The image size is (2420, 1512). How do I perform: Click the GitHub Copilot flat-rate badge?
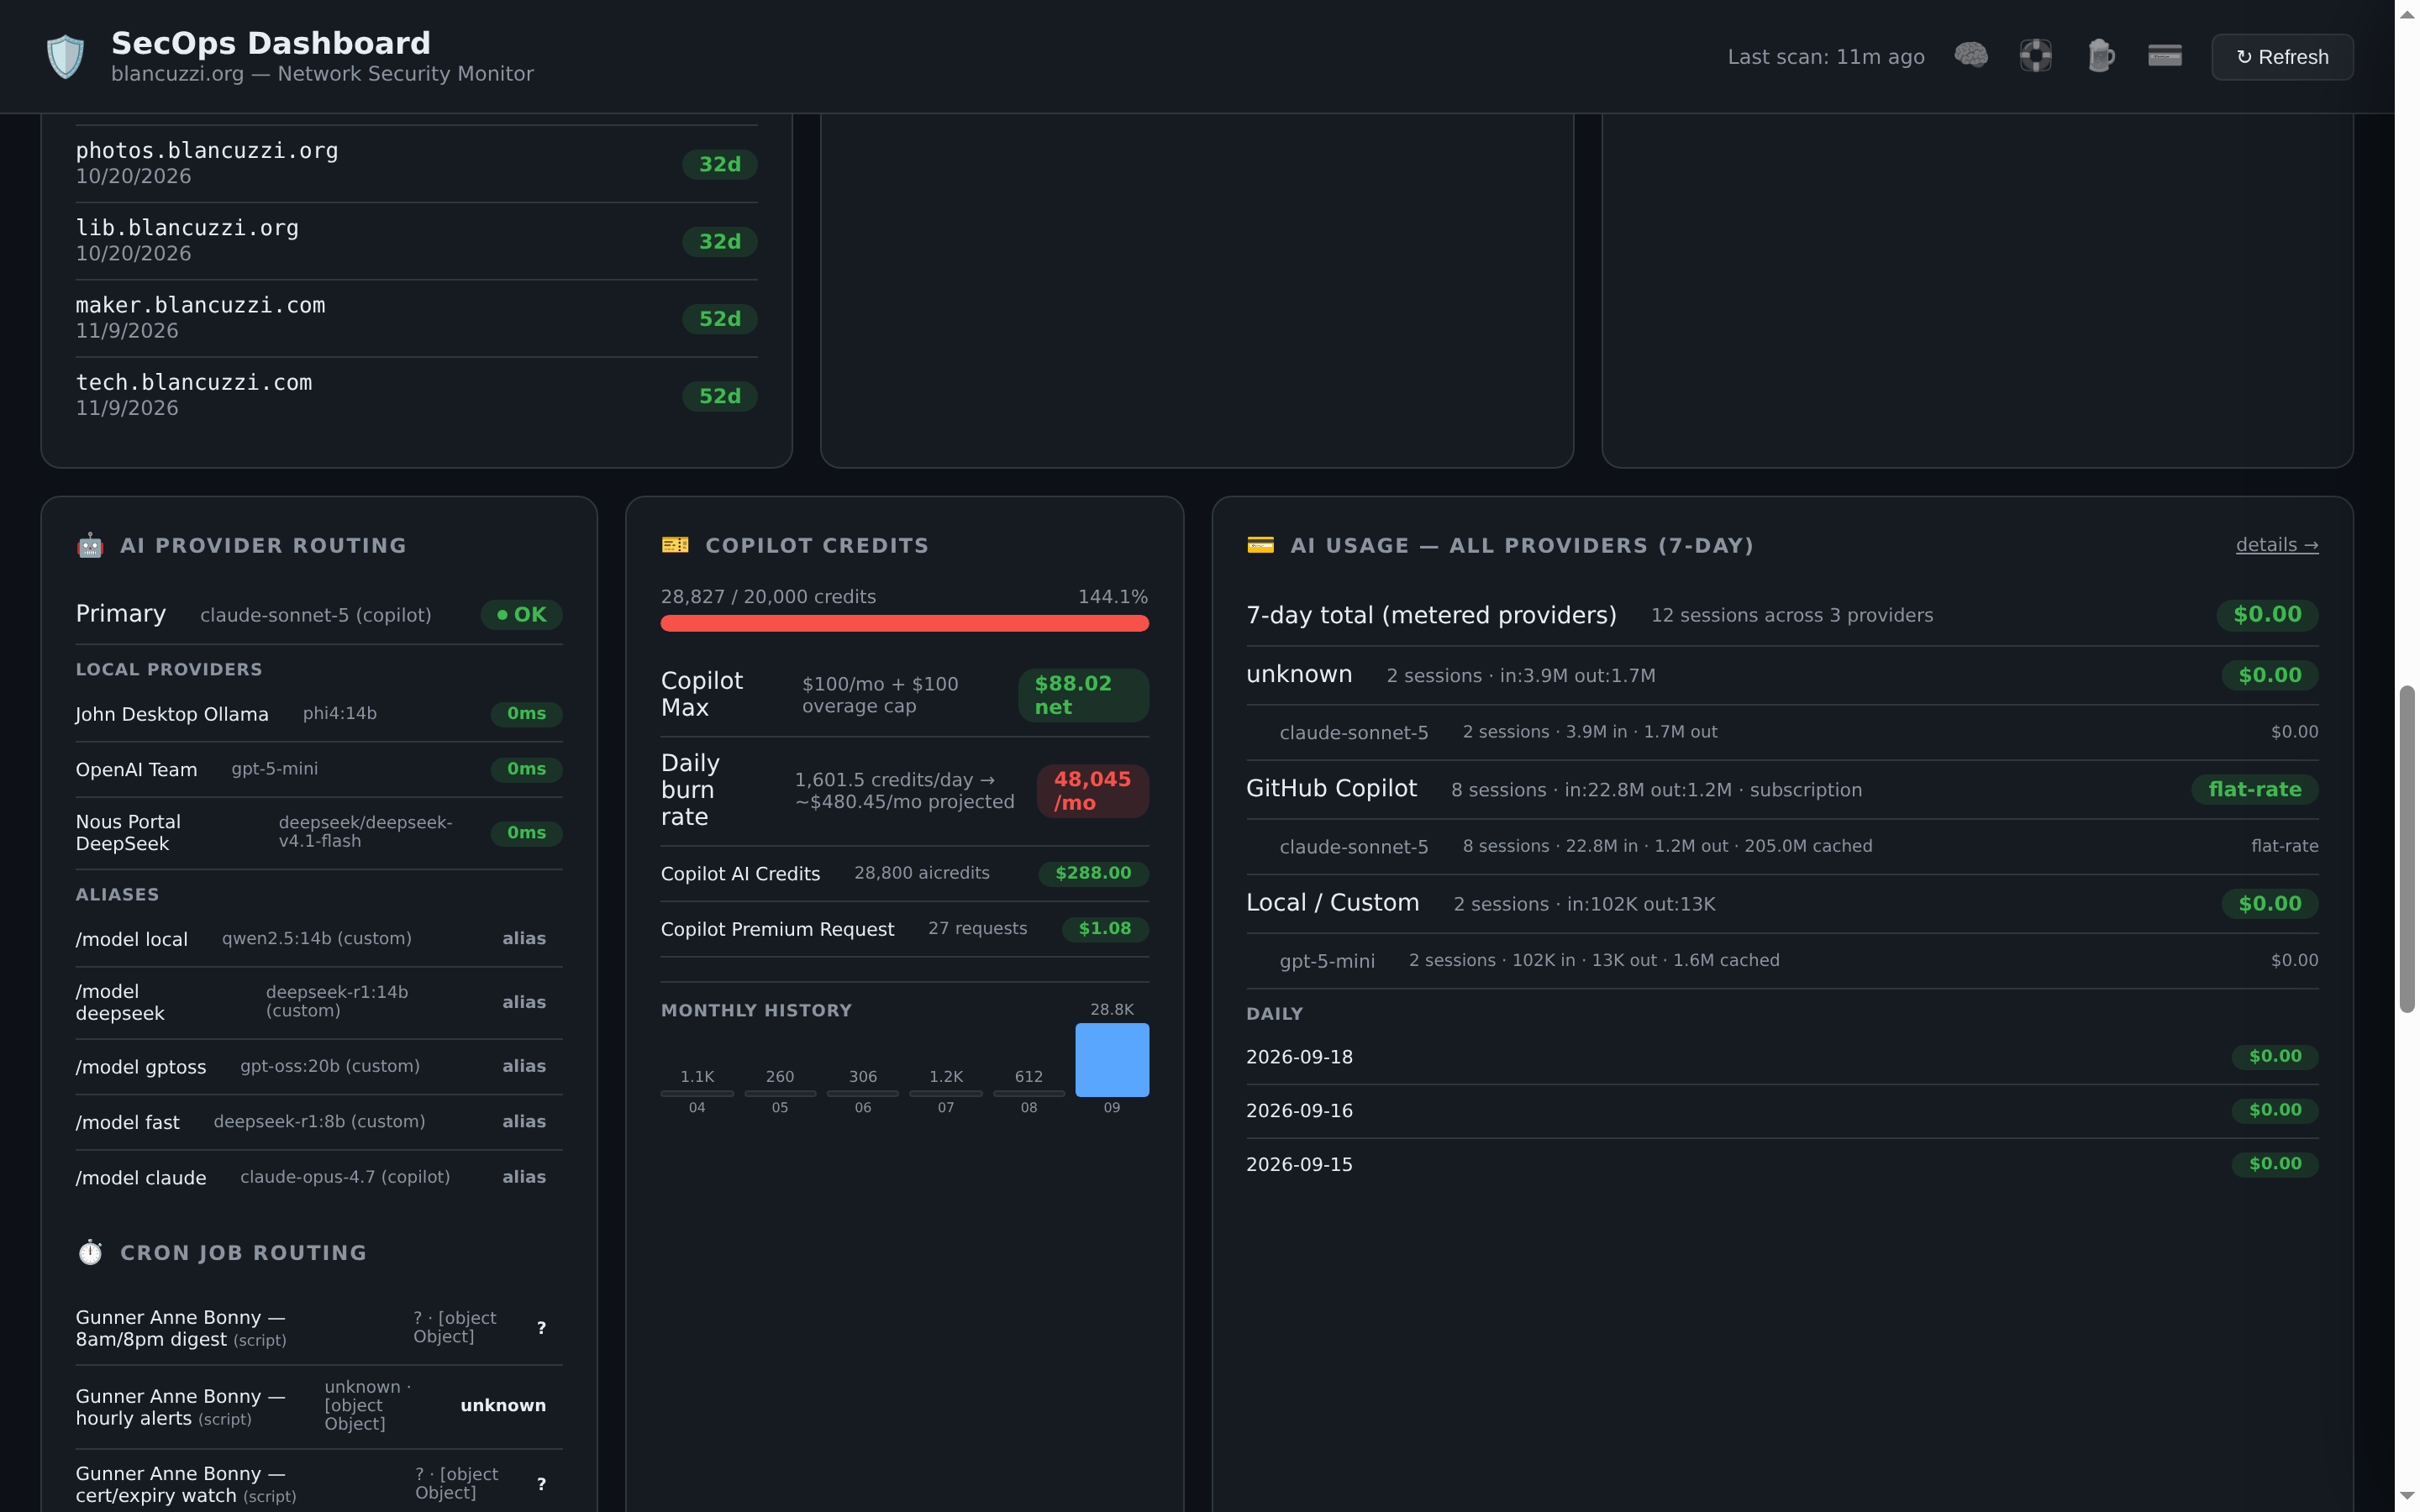[2254, 790]
